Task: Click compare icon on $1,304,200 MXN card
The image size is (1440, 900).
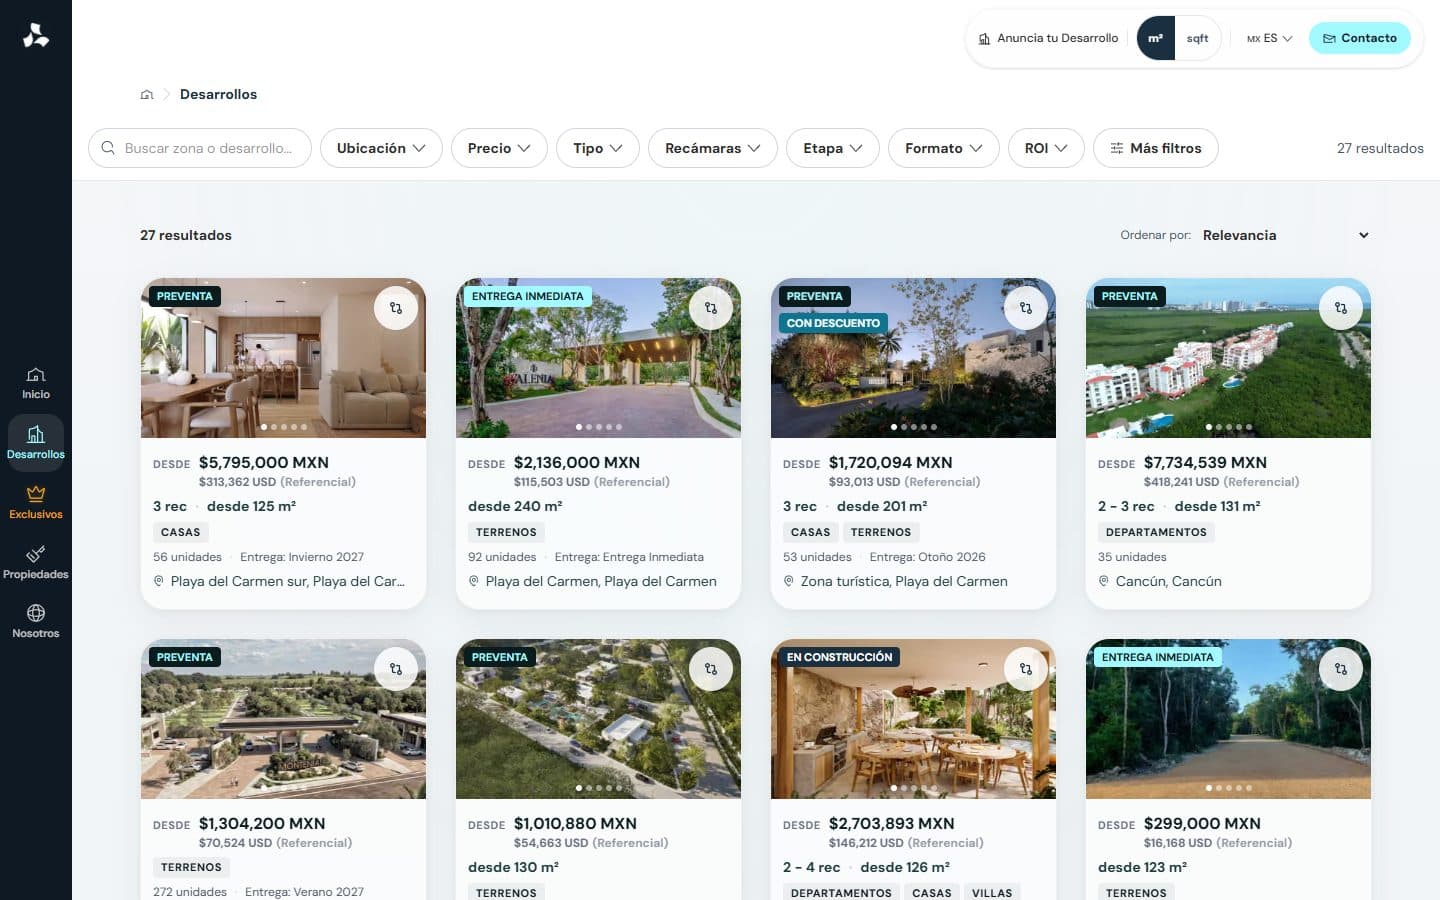Action: tap(396, 669)
